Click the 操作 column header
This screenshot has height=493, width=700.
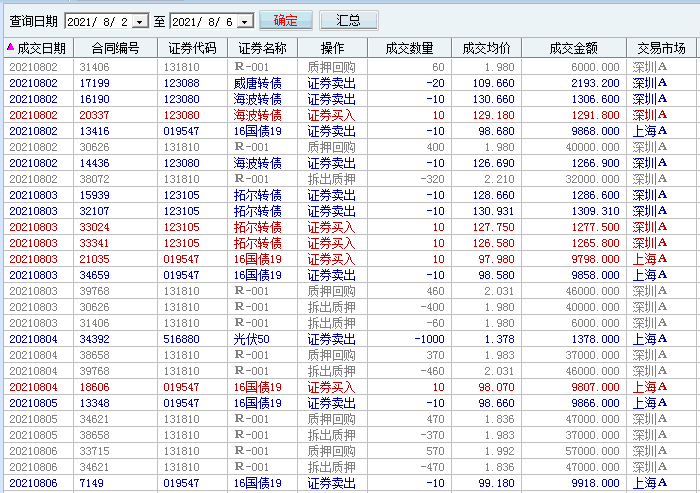tap(332, 48)
